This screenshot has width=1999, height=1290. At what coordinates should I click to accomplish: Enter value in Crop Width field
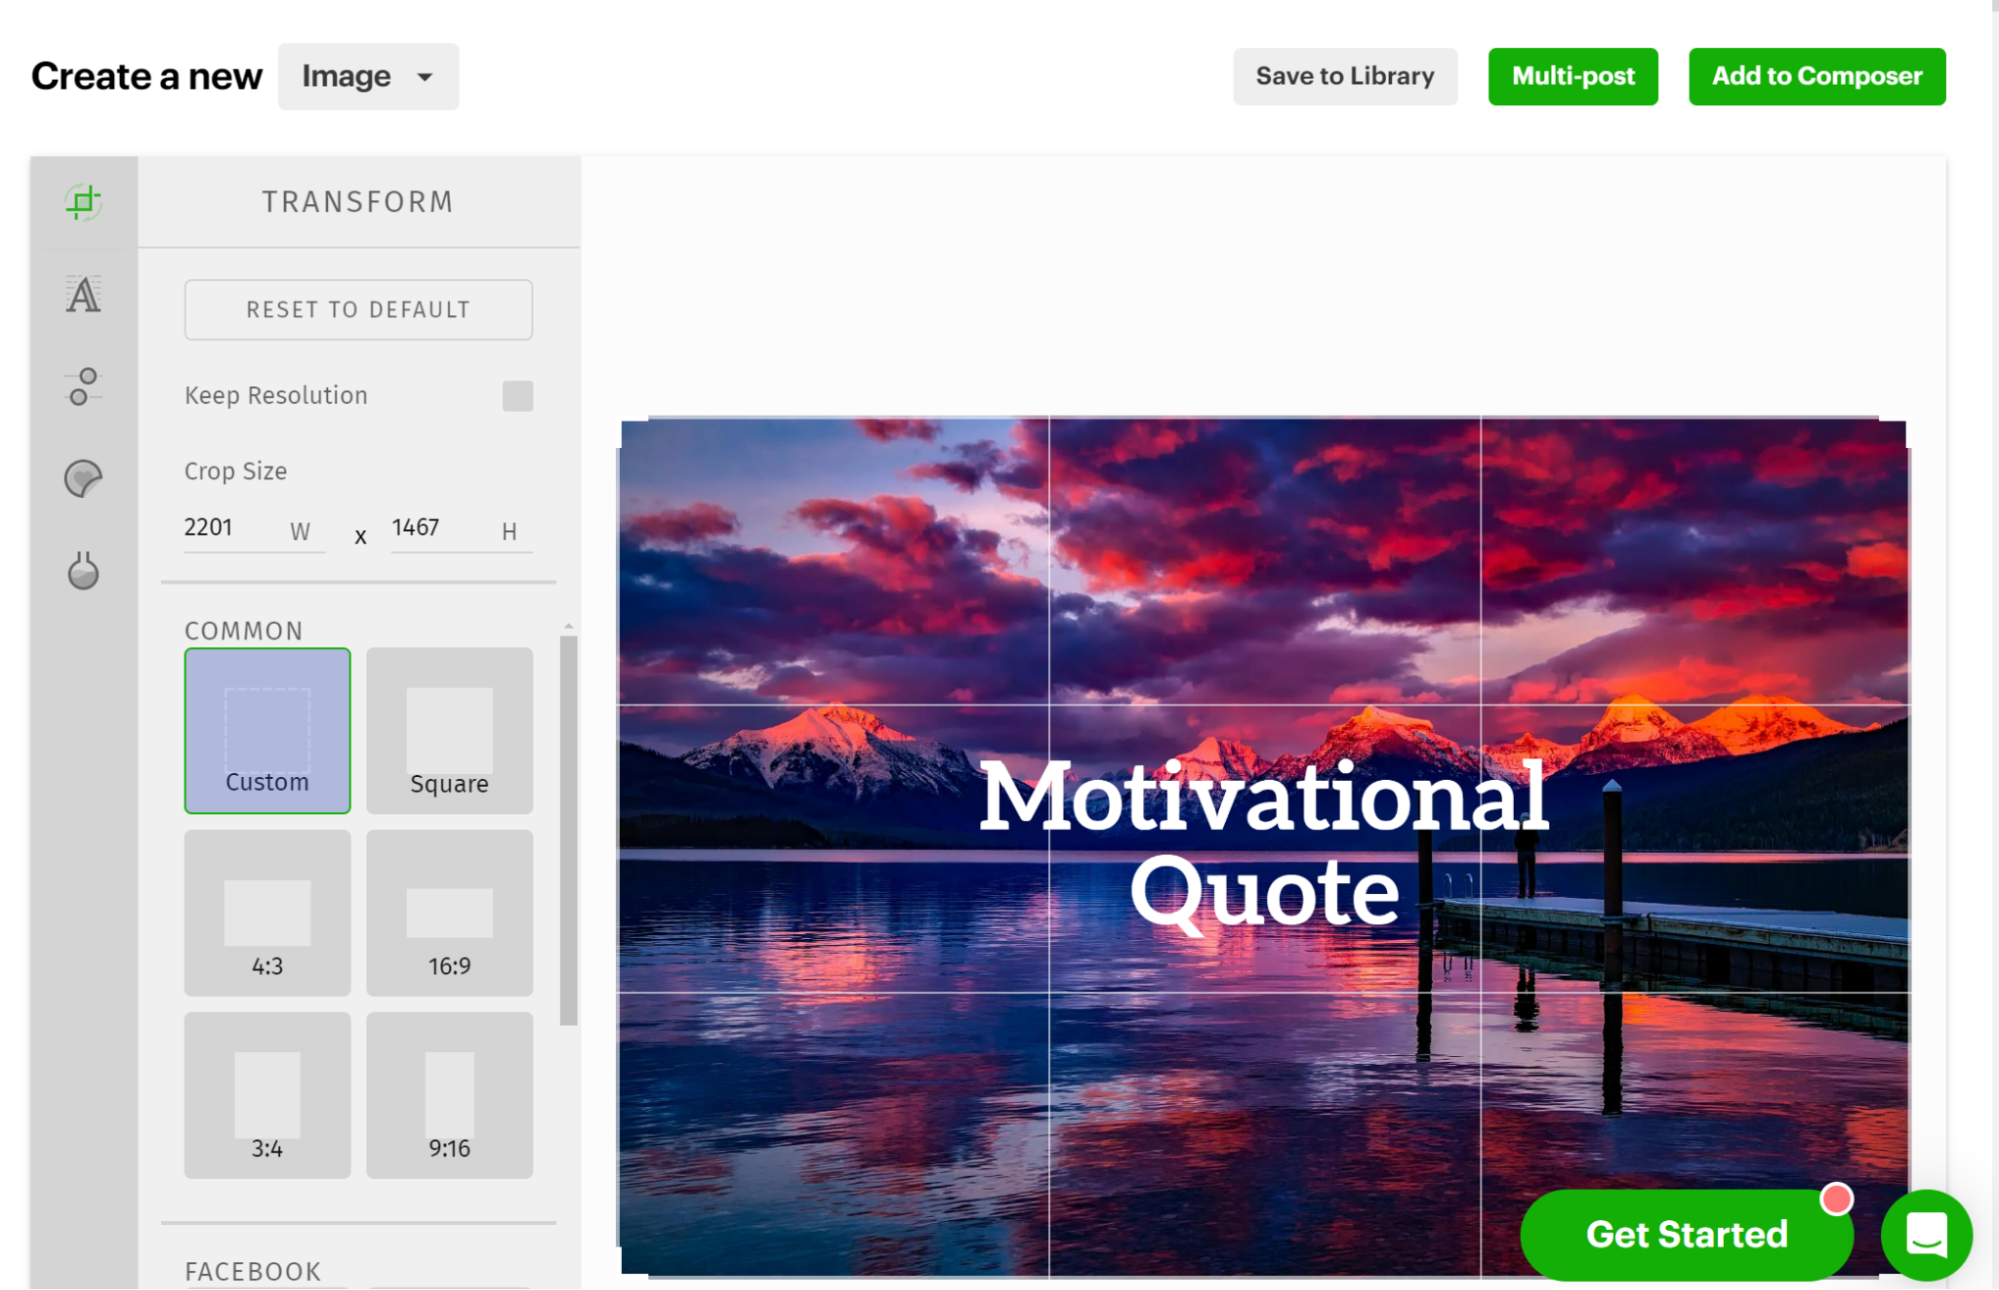click(x=227, y=528)
